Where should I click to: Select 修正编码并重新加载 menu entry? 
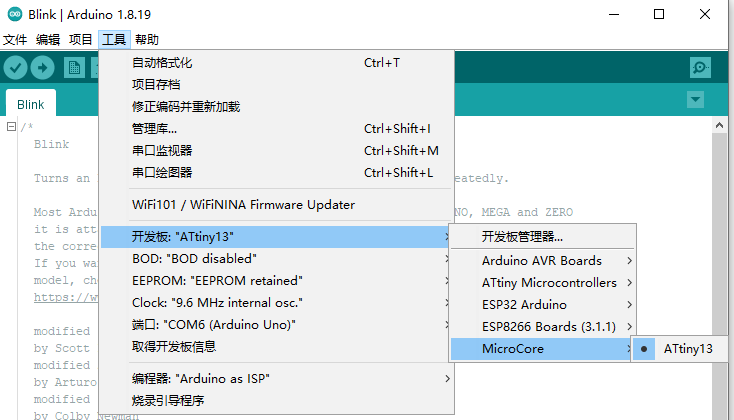pyautogui.click(x=276, y=107)
